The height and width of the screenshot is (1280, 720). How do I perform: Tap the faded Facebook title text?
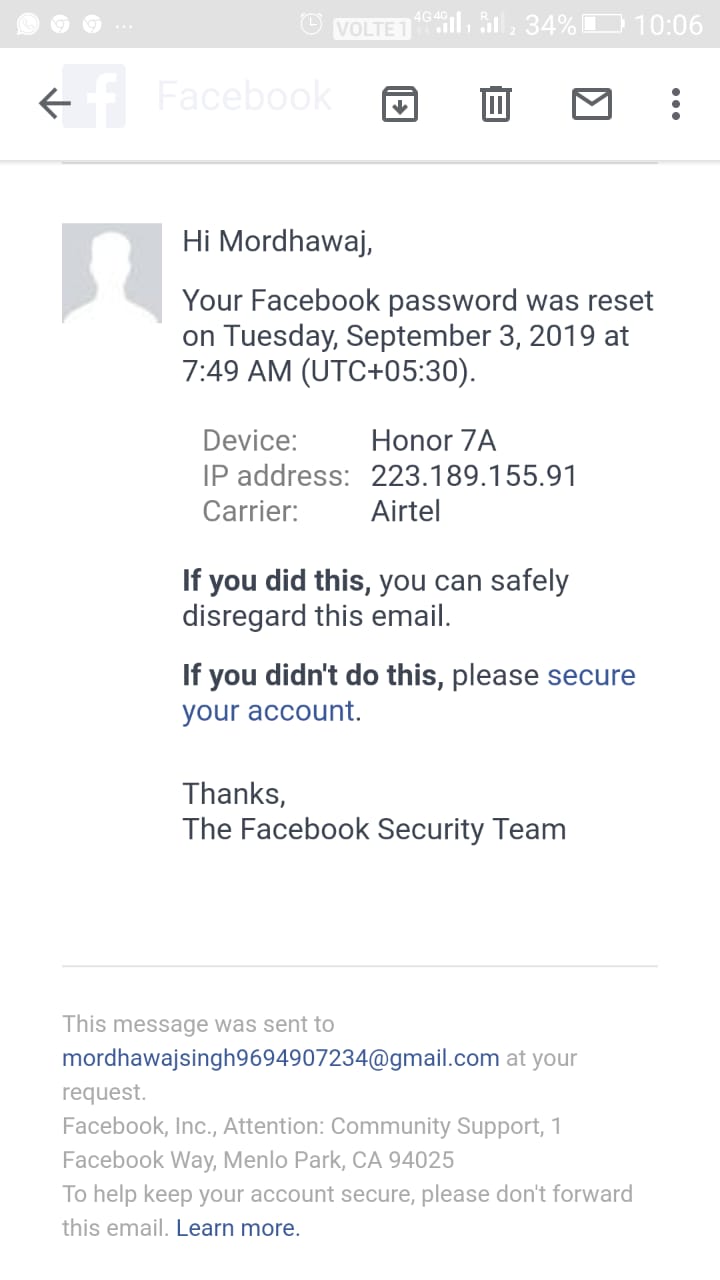pyautogui.click(x=244, y=96)
